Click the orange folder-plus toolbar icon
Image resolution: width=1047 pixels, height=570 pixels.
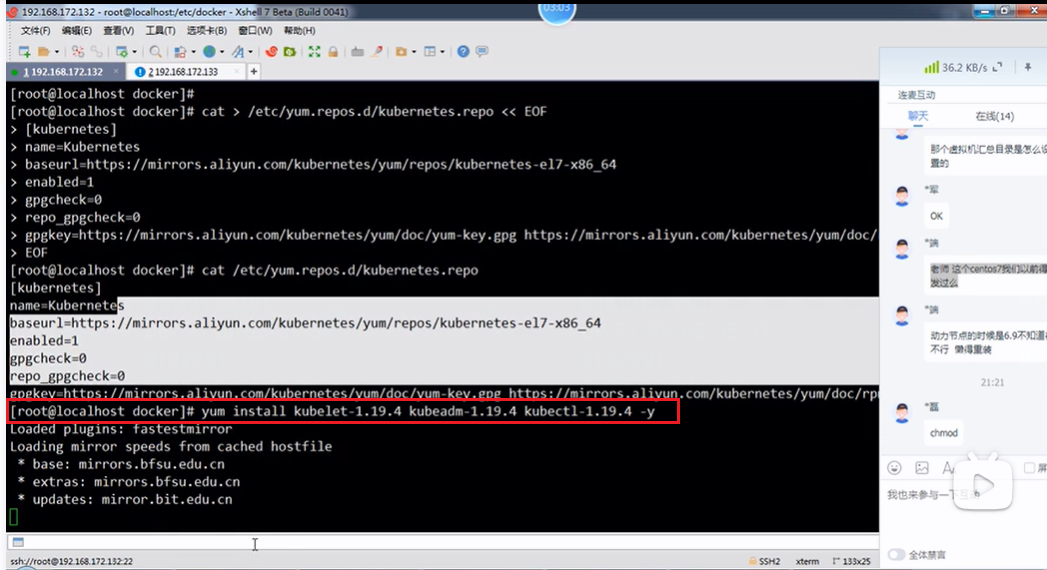[x=401, y=51]
